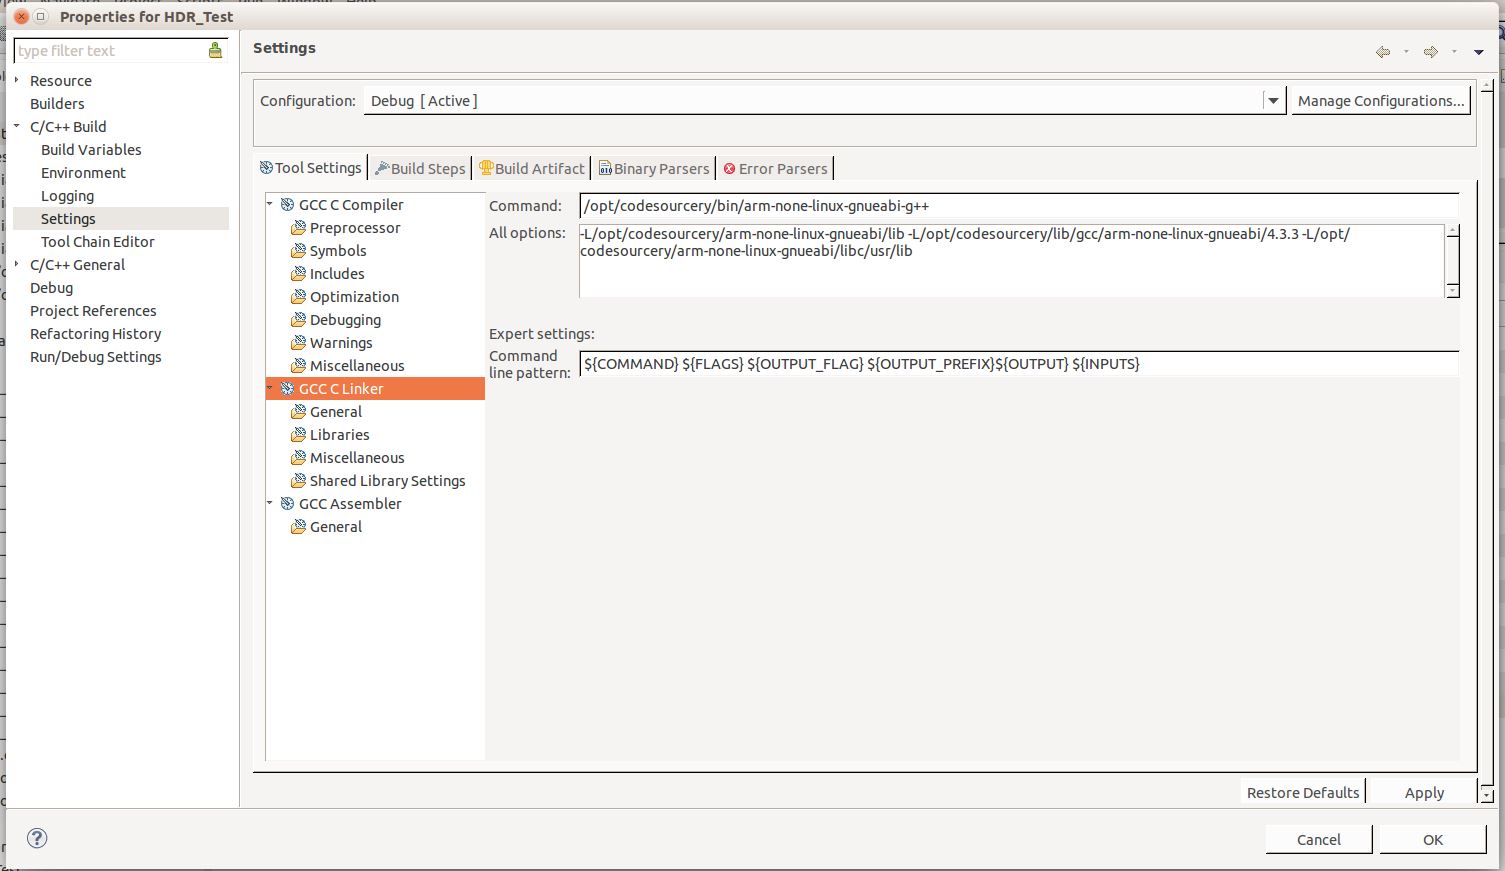Collapse the GCC C Linker tree branch
1505x871 pixels.
coord(268,388)
